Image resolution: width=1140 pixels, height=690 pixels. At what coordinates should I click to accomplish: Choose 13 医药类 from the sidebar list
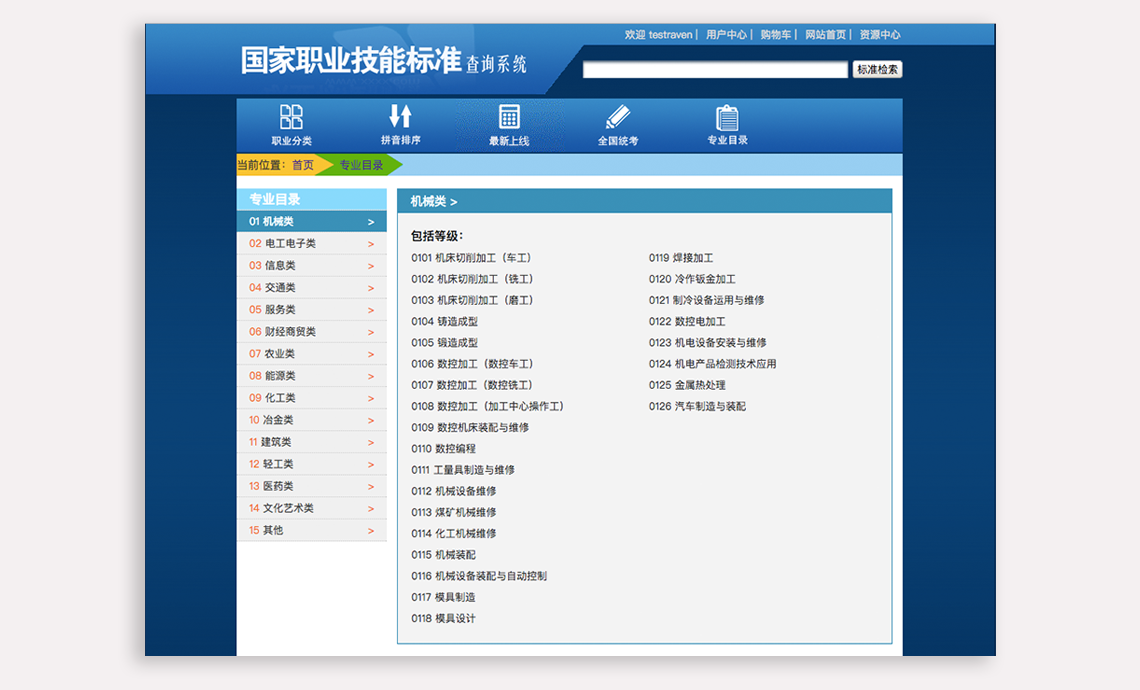(x=278, y=486)
